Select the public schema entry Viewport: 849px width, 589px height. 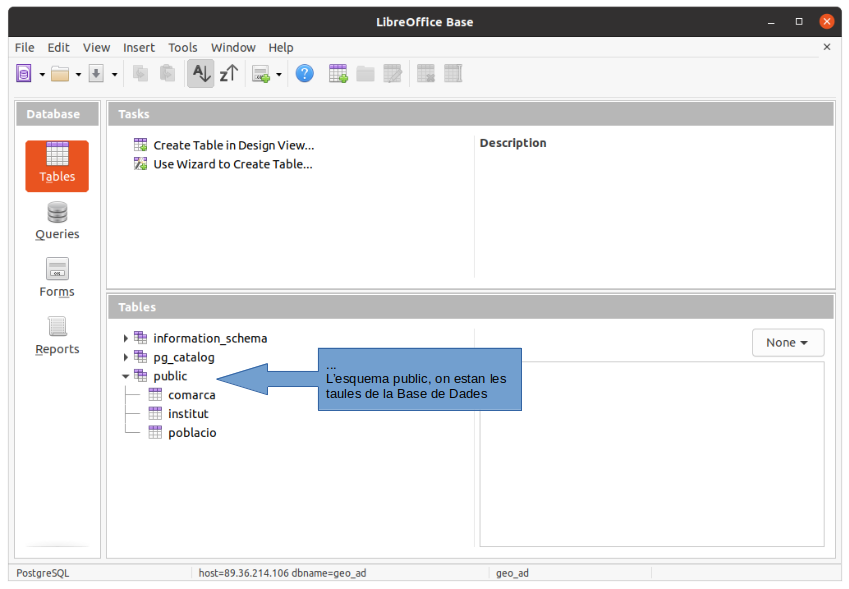170,376
